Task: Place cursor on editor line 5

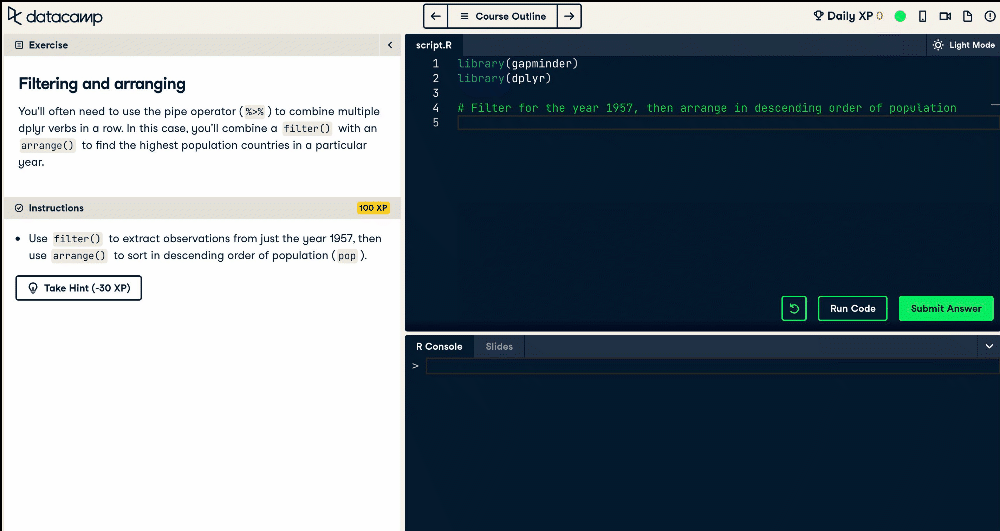Action: click(728, 122)
